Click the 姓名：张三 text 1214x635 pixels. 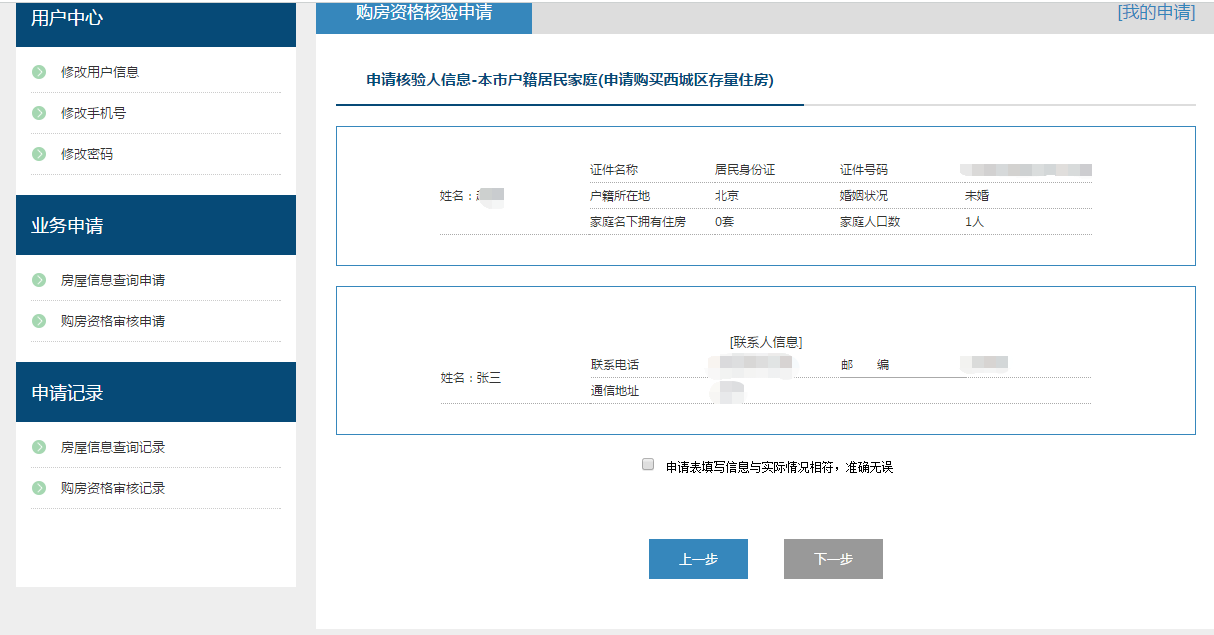tap(471, 378)
